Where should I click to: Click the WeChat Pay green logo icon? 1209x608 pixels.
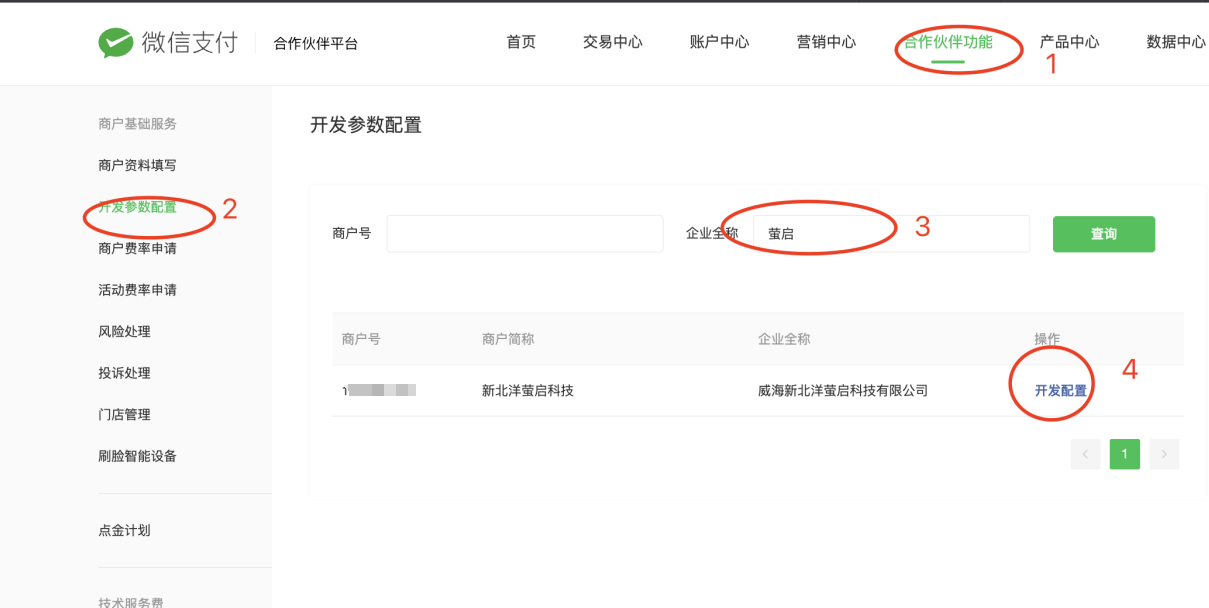[115, 43]
